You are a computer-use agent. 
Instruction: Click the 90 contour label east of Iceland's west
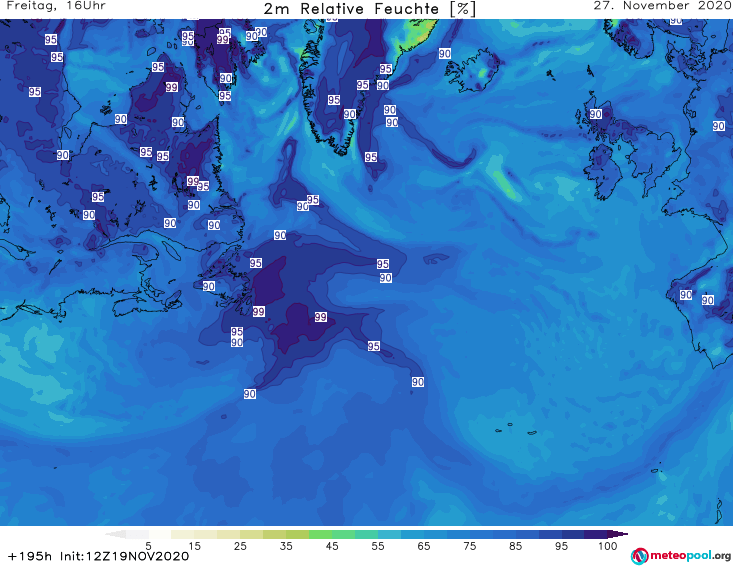(445, 53)
